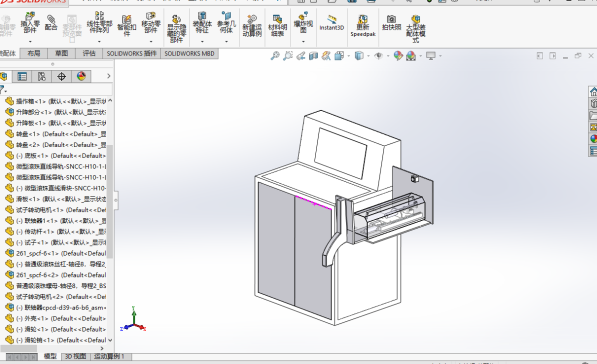
Task: Click the 插入零部件 insert components tool
Action: point(30,22)
